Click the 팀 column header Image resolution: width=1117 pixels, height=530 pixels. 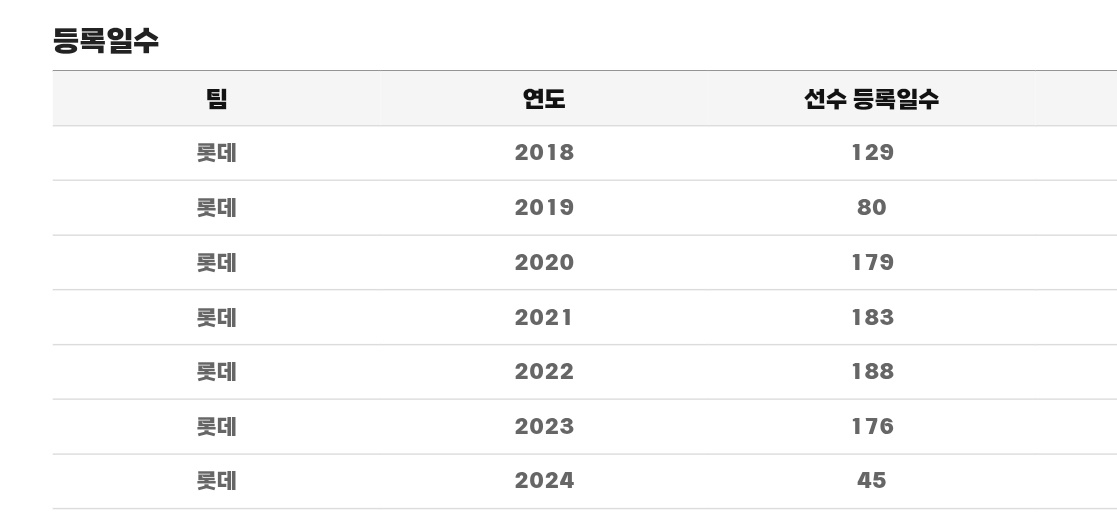(x=217, y=99)
